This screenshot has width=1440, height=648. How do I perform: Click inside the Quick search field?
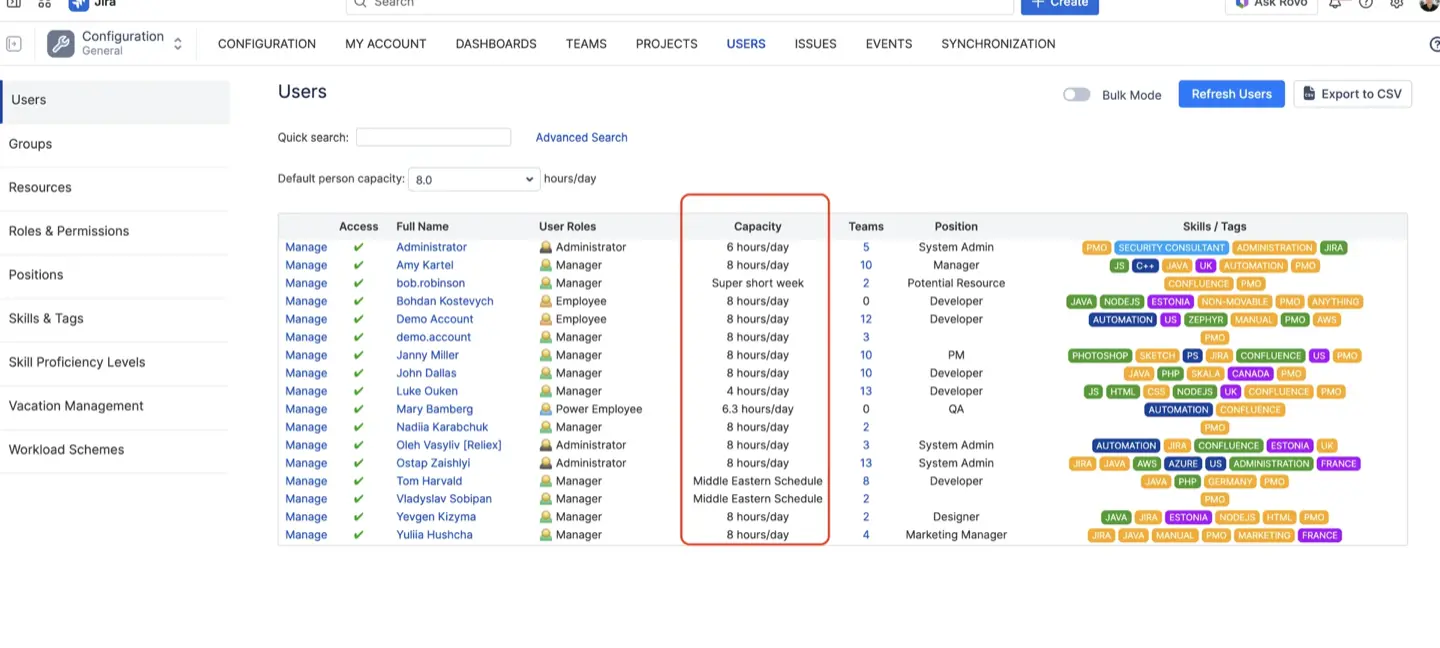(433, 137)
